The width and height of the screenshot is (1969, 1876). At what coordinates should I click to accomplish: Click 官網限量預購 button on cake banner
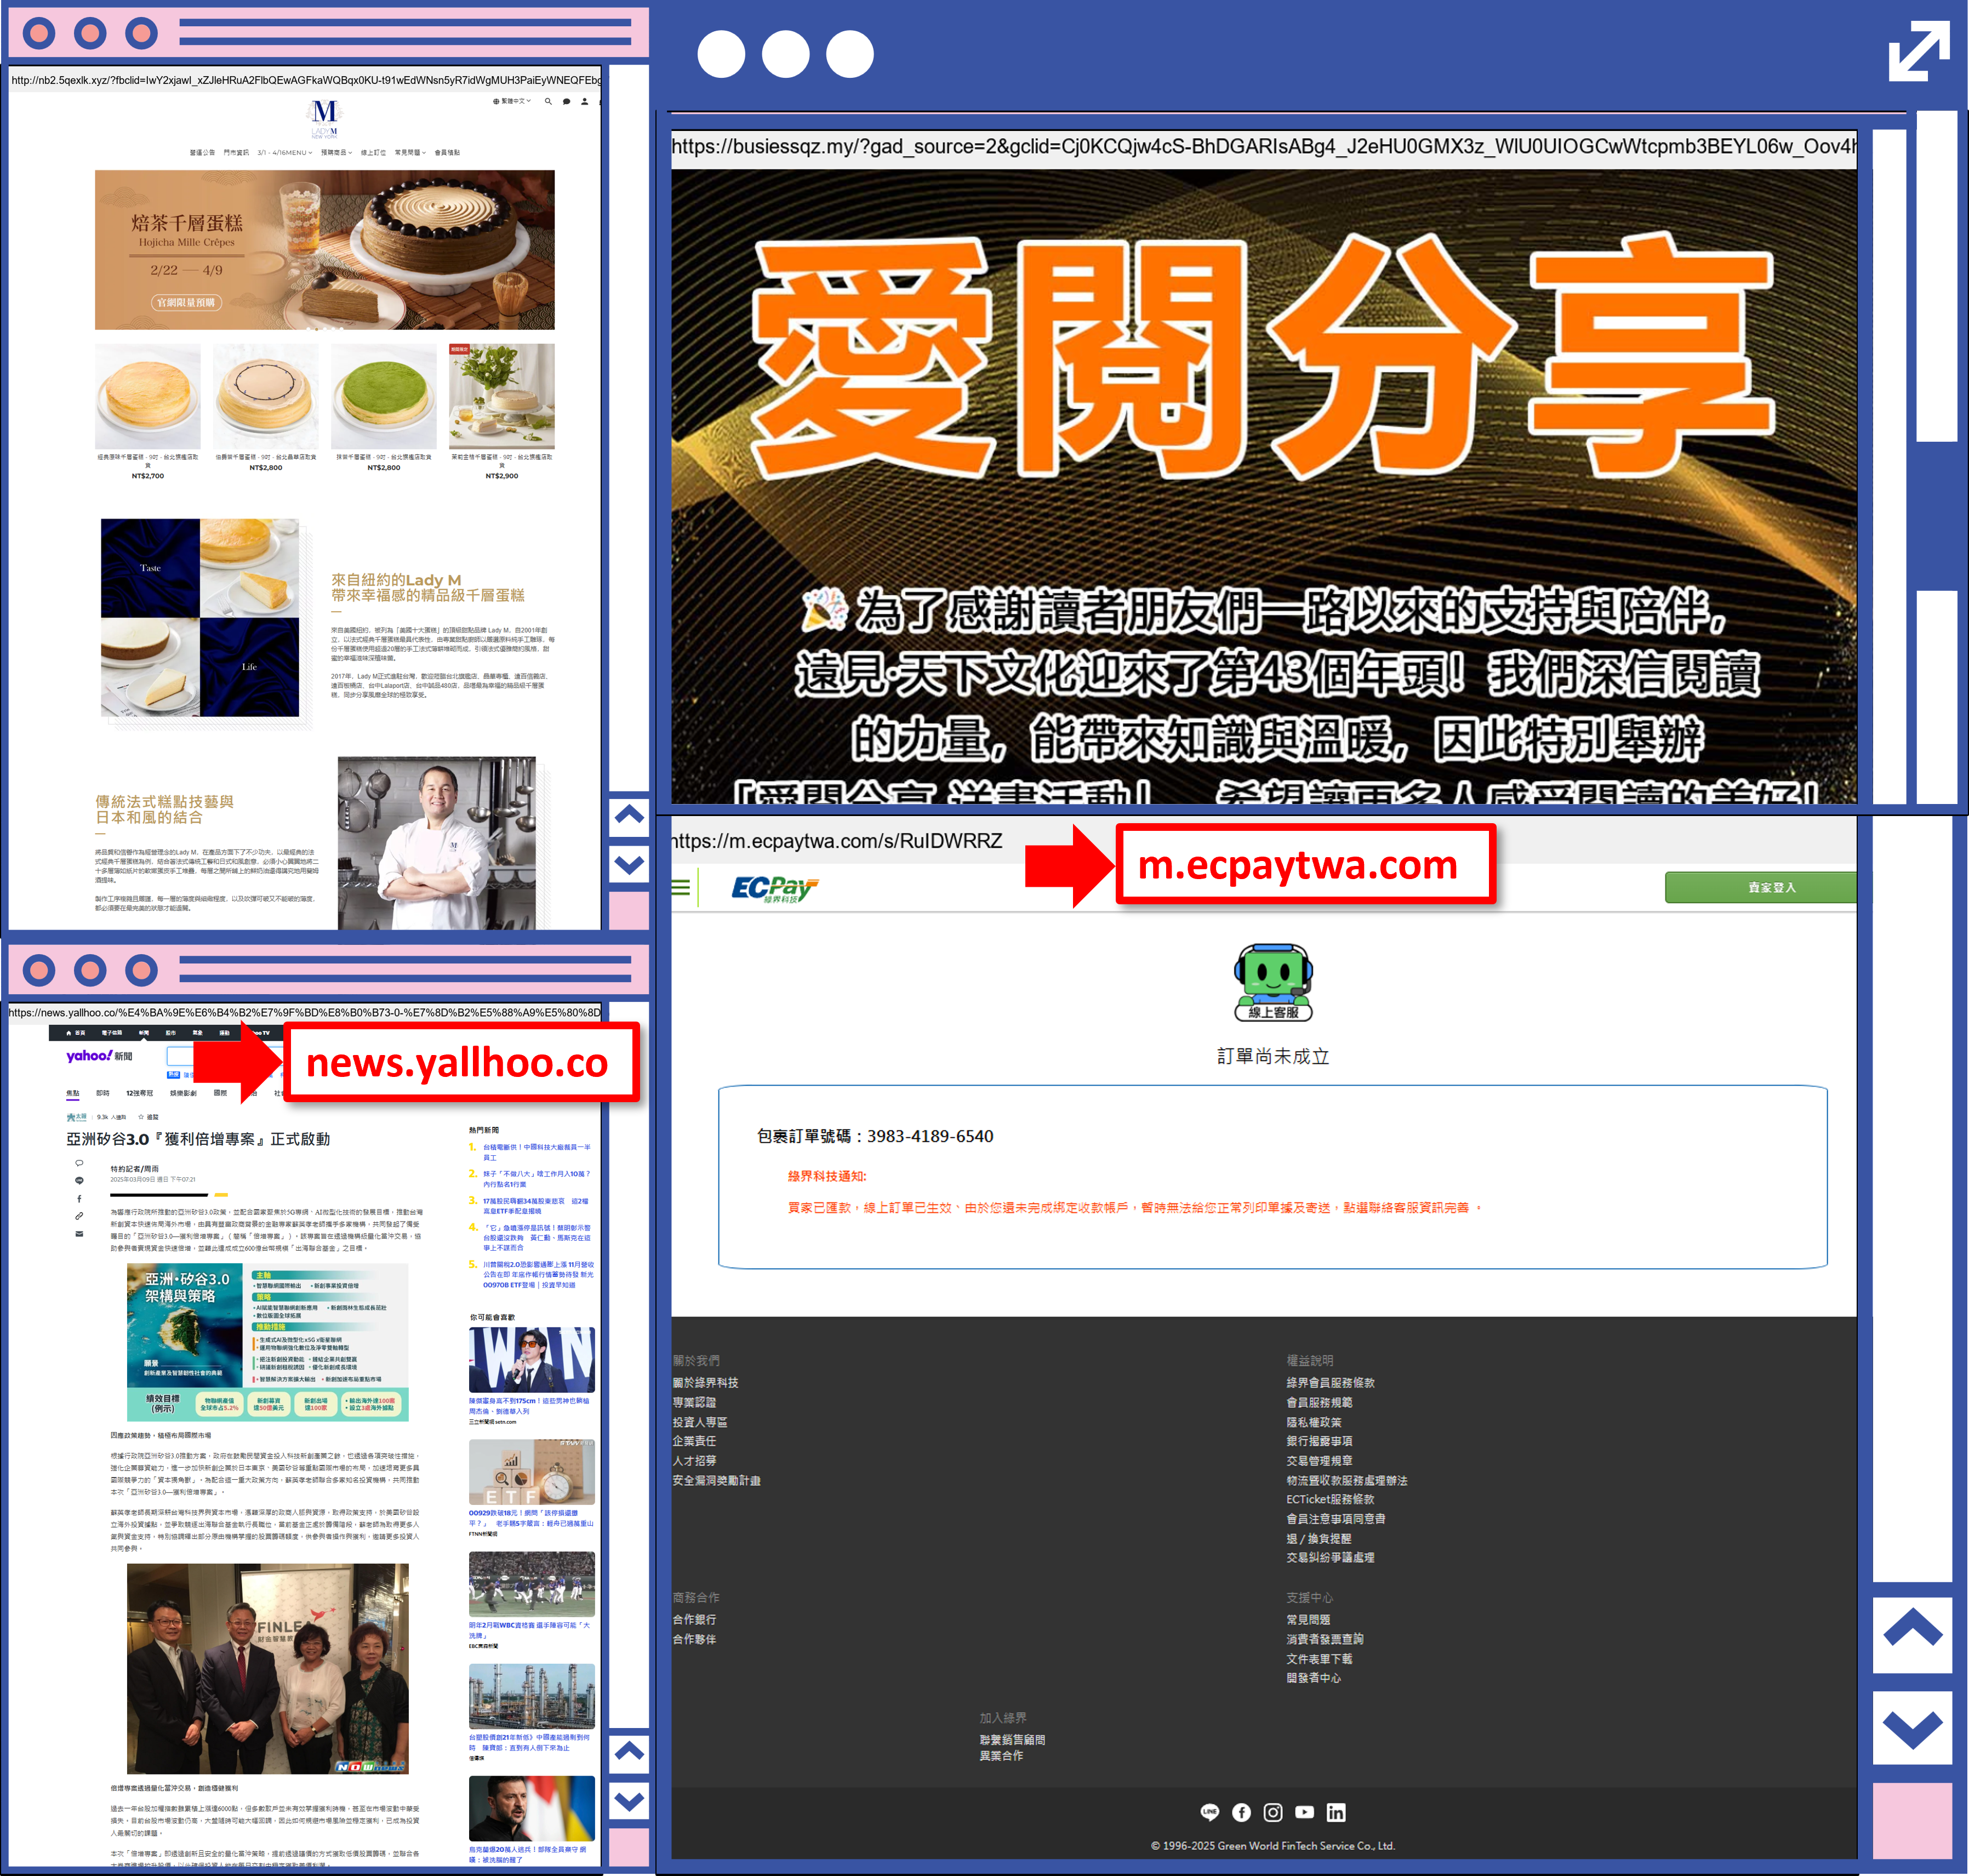[186, 302]
